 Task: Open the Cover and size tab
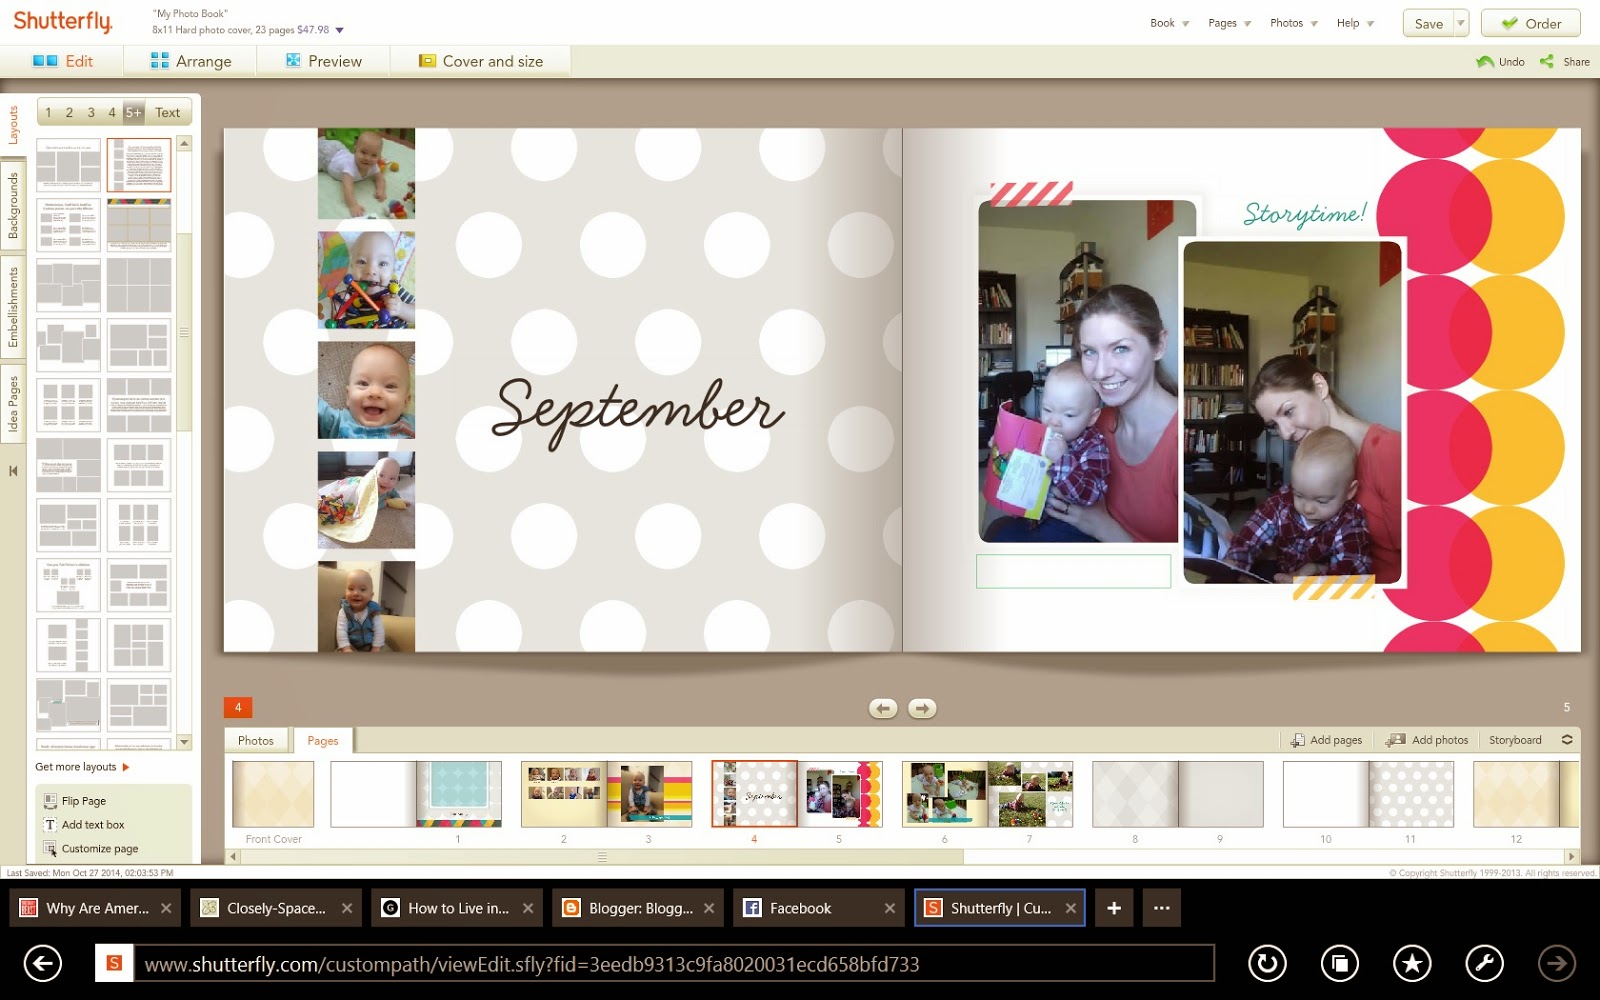click(481, 61)
